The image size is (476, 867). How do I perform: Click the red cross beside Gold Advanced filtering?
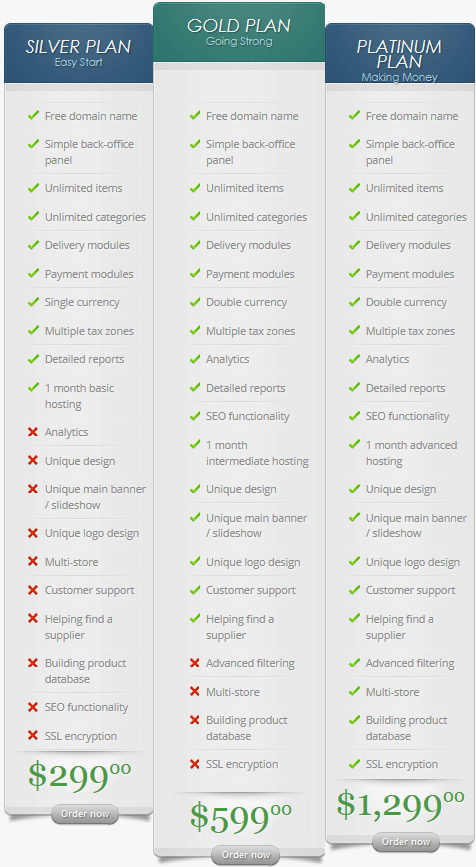[x=195, y=662]
